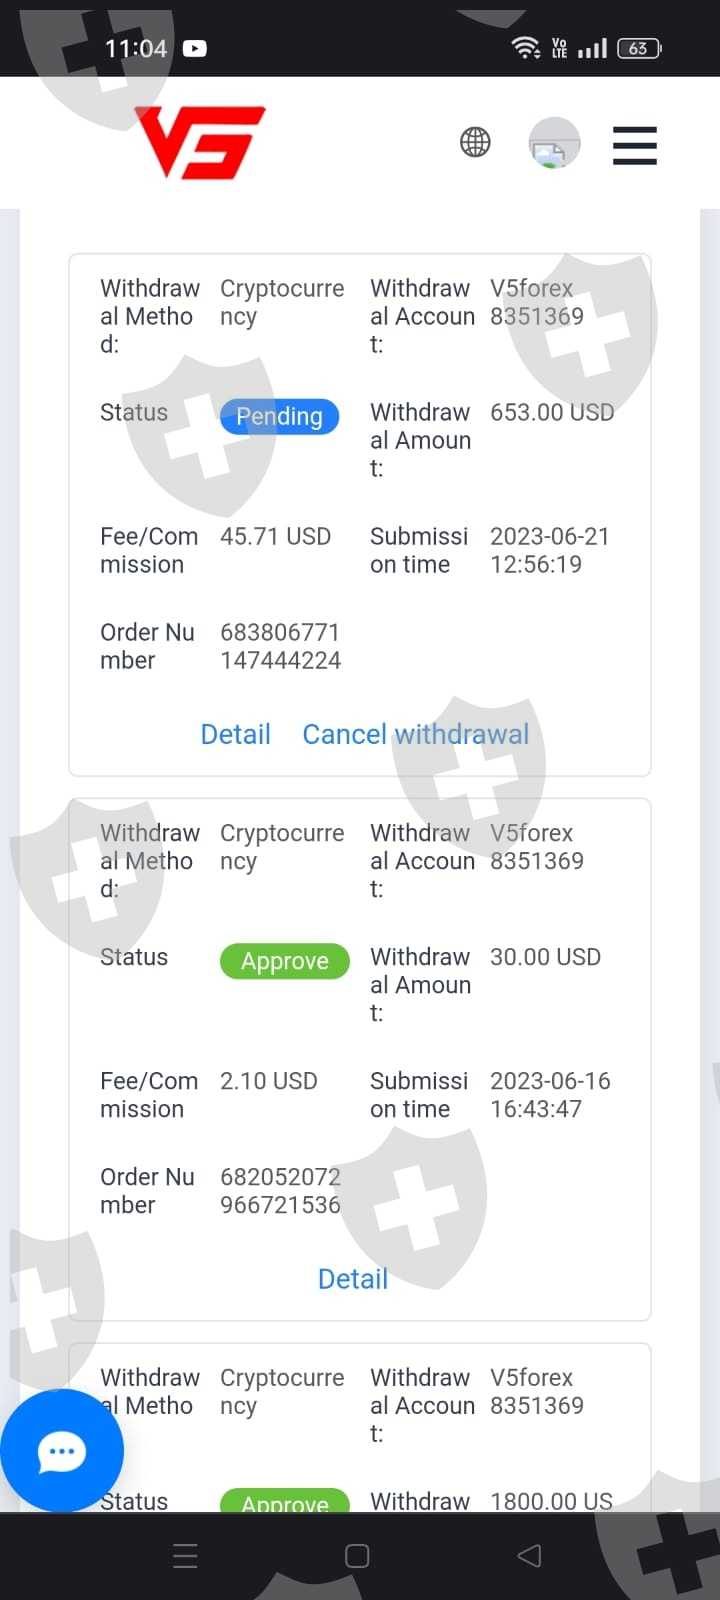This screenshot has height=1600, width=720.
Task: Tap the 45.71 USD fee value
Action: tap(275, 537)
